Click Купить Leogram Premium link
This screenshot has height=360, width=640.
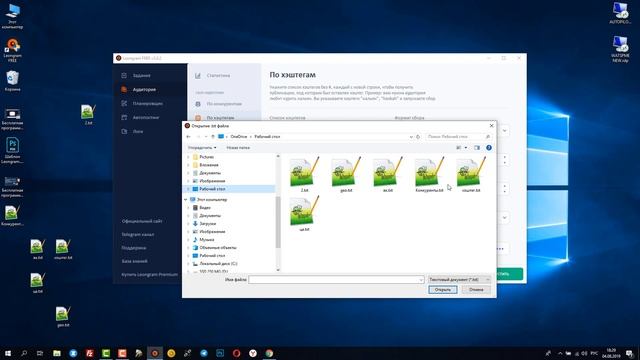tap(149, 274)
